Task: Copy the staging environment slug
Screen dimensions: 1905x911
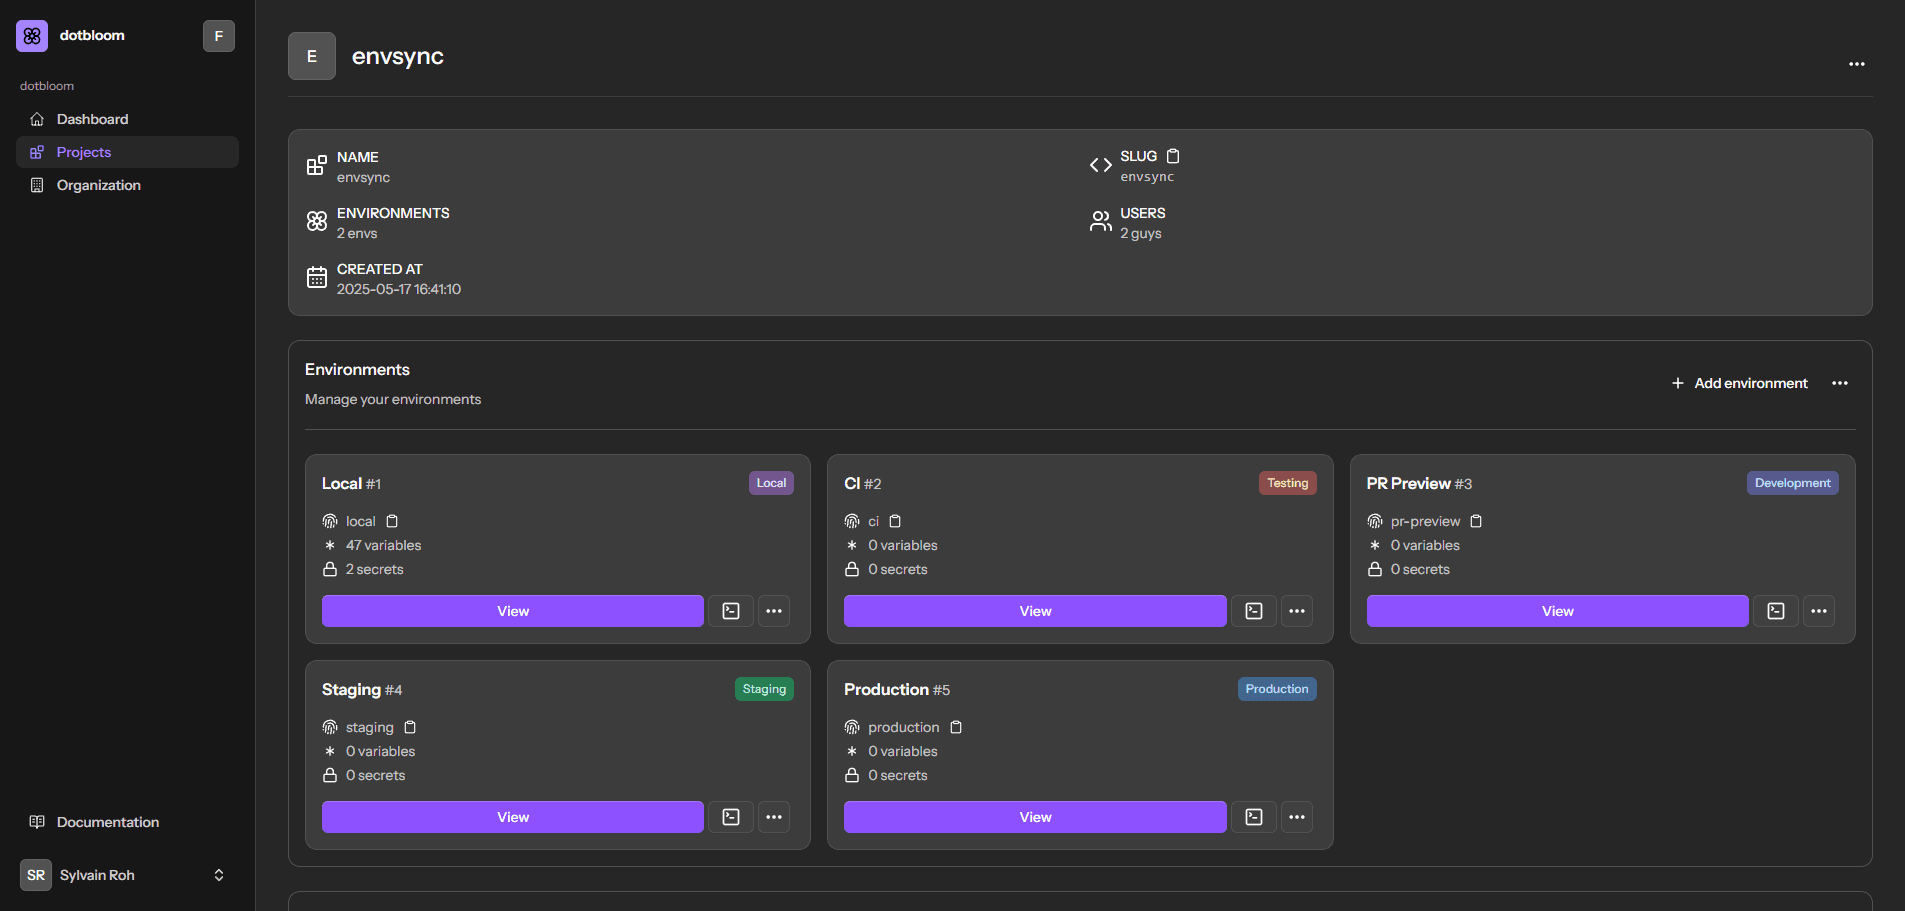Action: (x=410, y=727)
